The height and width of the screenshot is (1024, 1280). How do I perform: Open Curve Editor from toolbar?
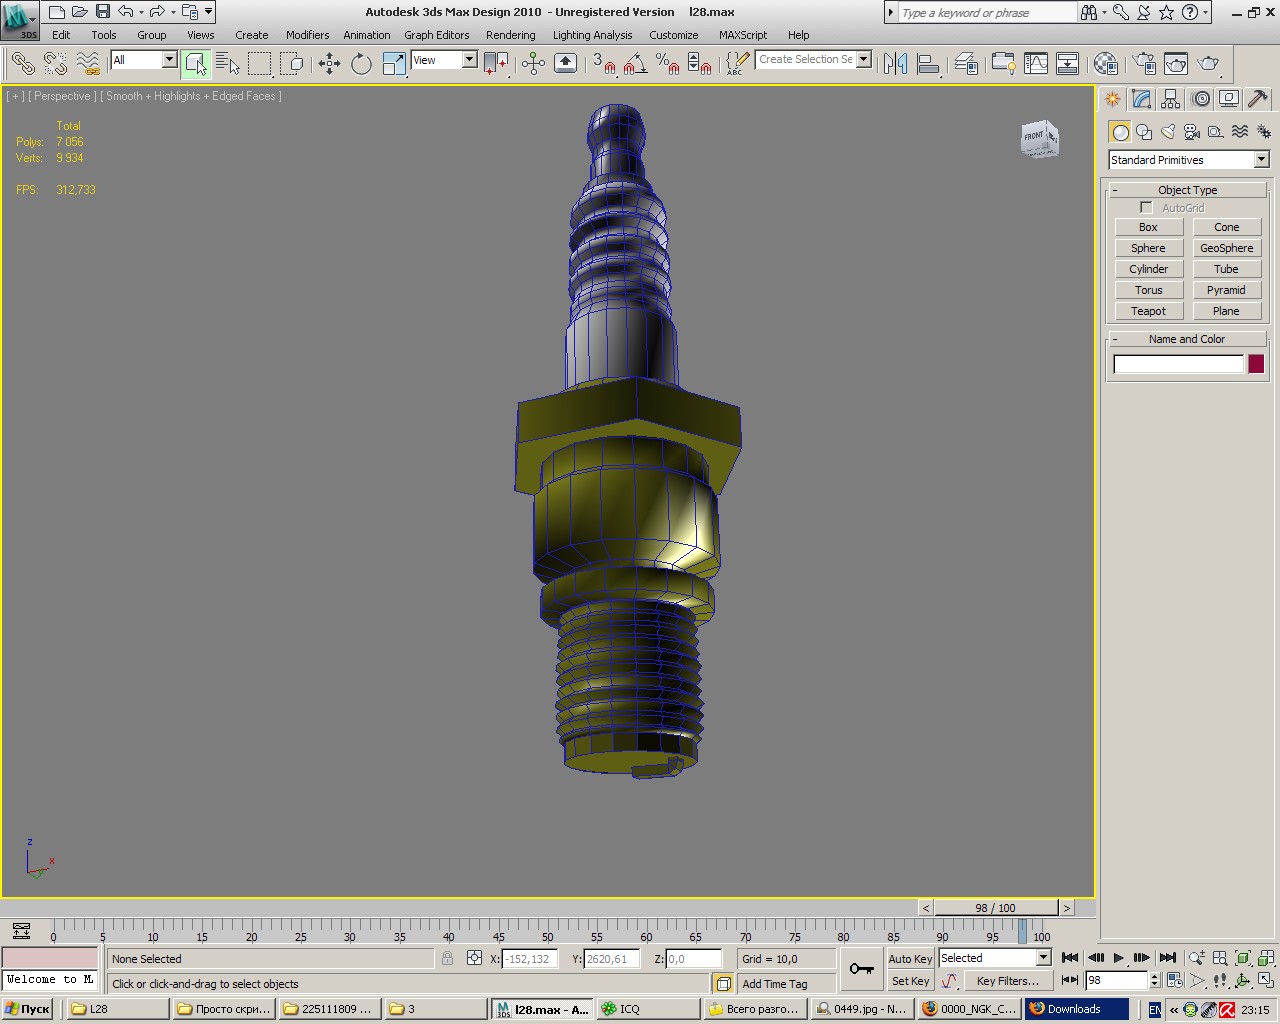[x=1036, y=64]
